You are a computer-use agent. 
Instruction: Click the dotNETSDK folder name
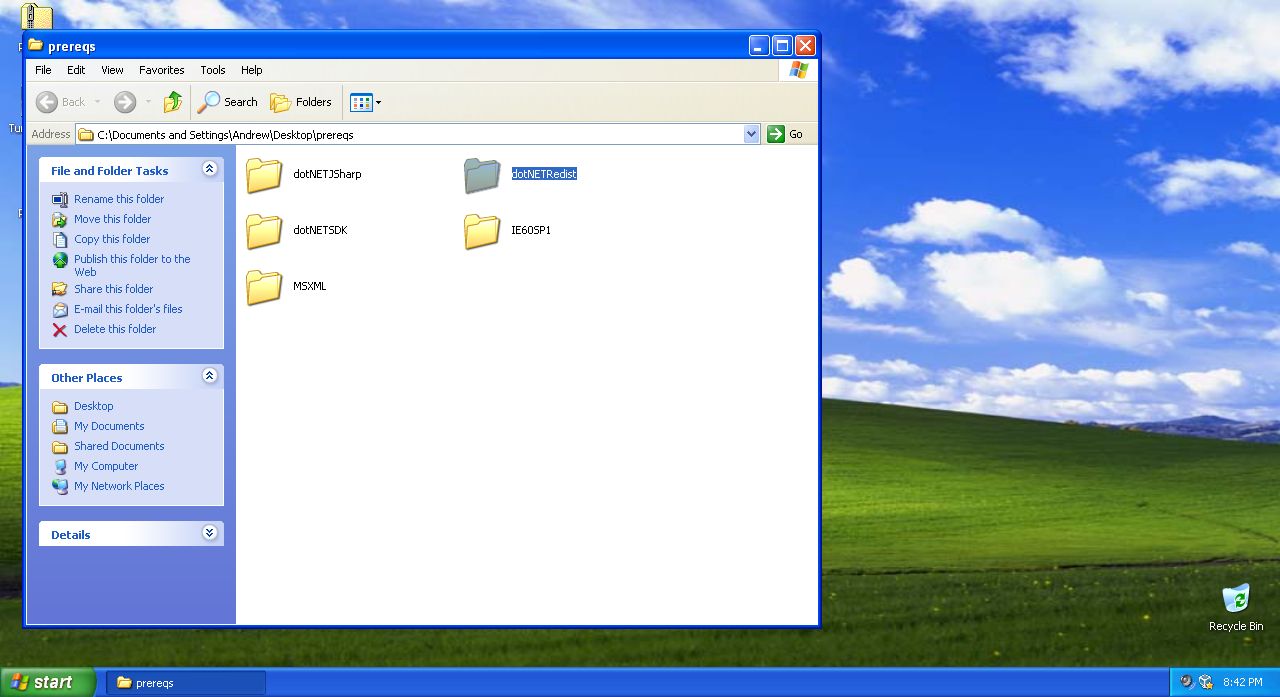pyautogui.click(x=320, y=230)
